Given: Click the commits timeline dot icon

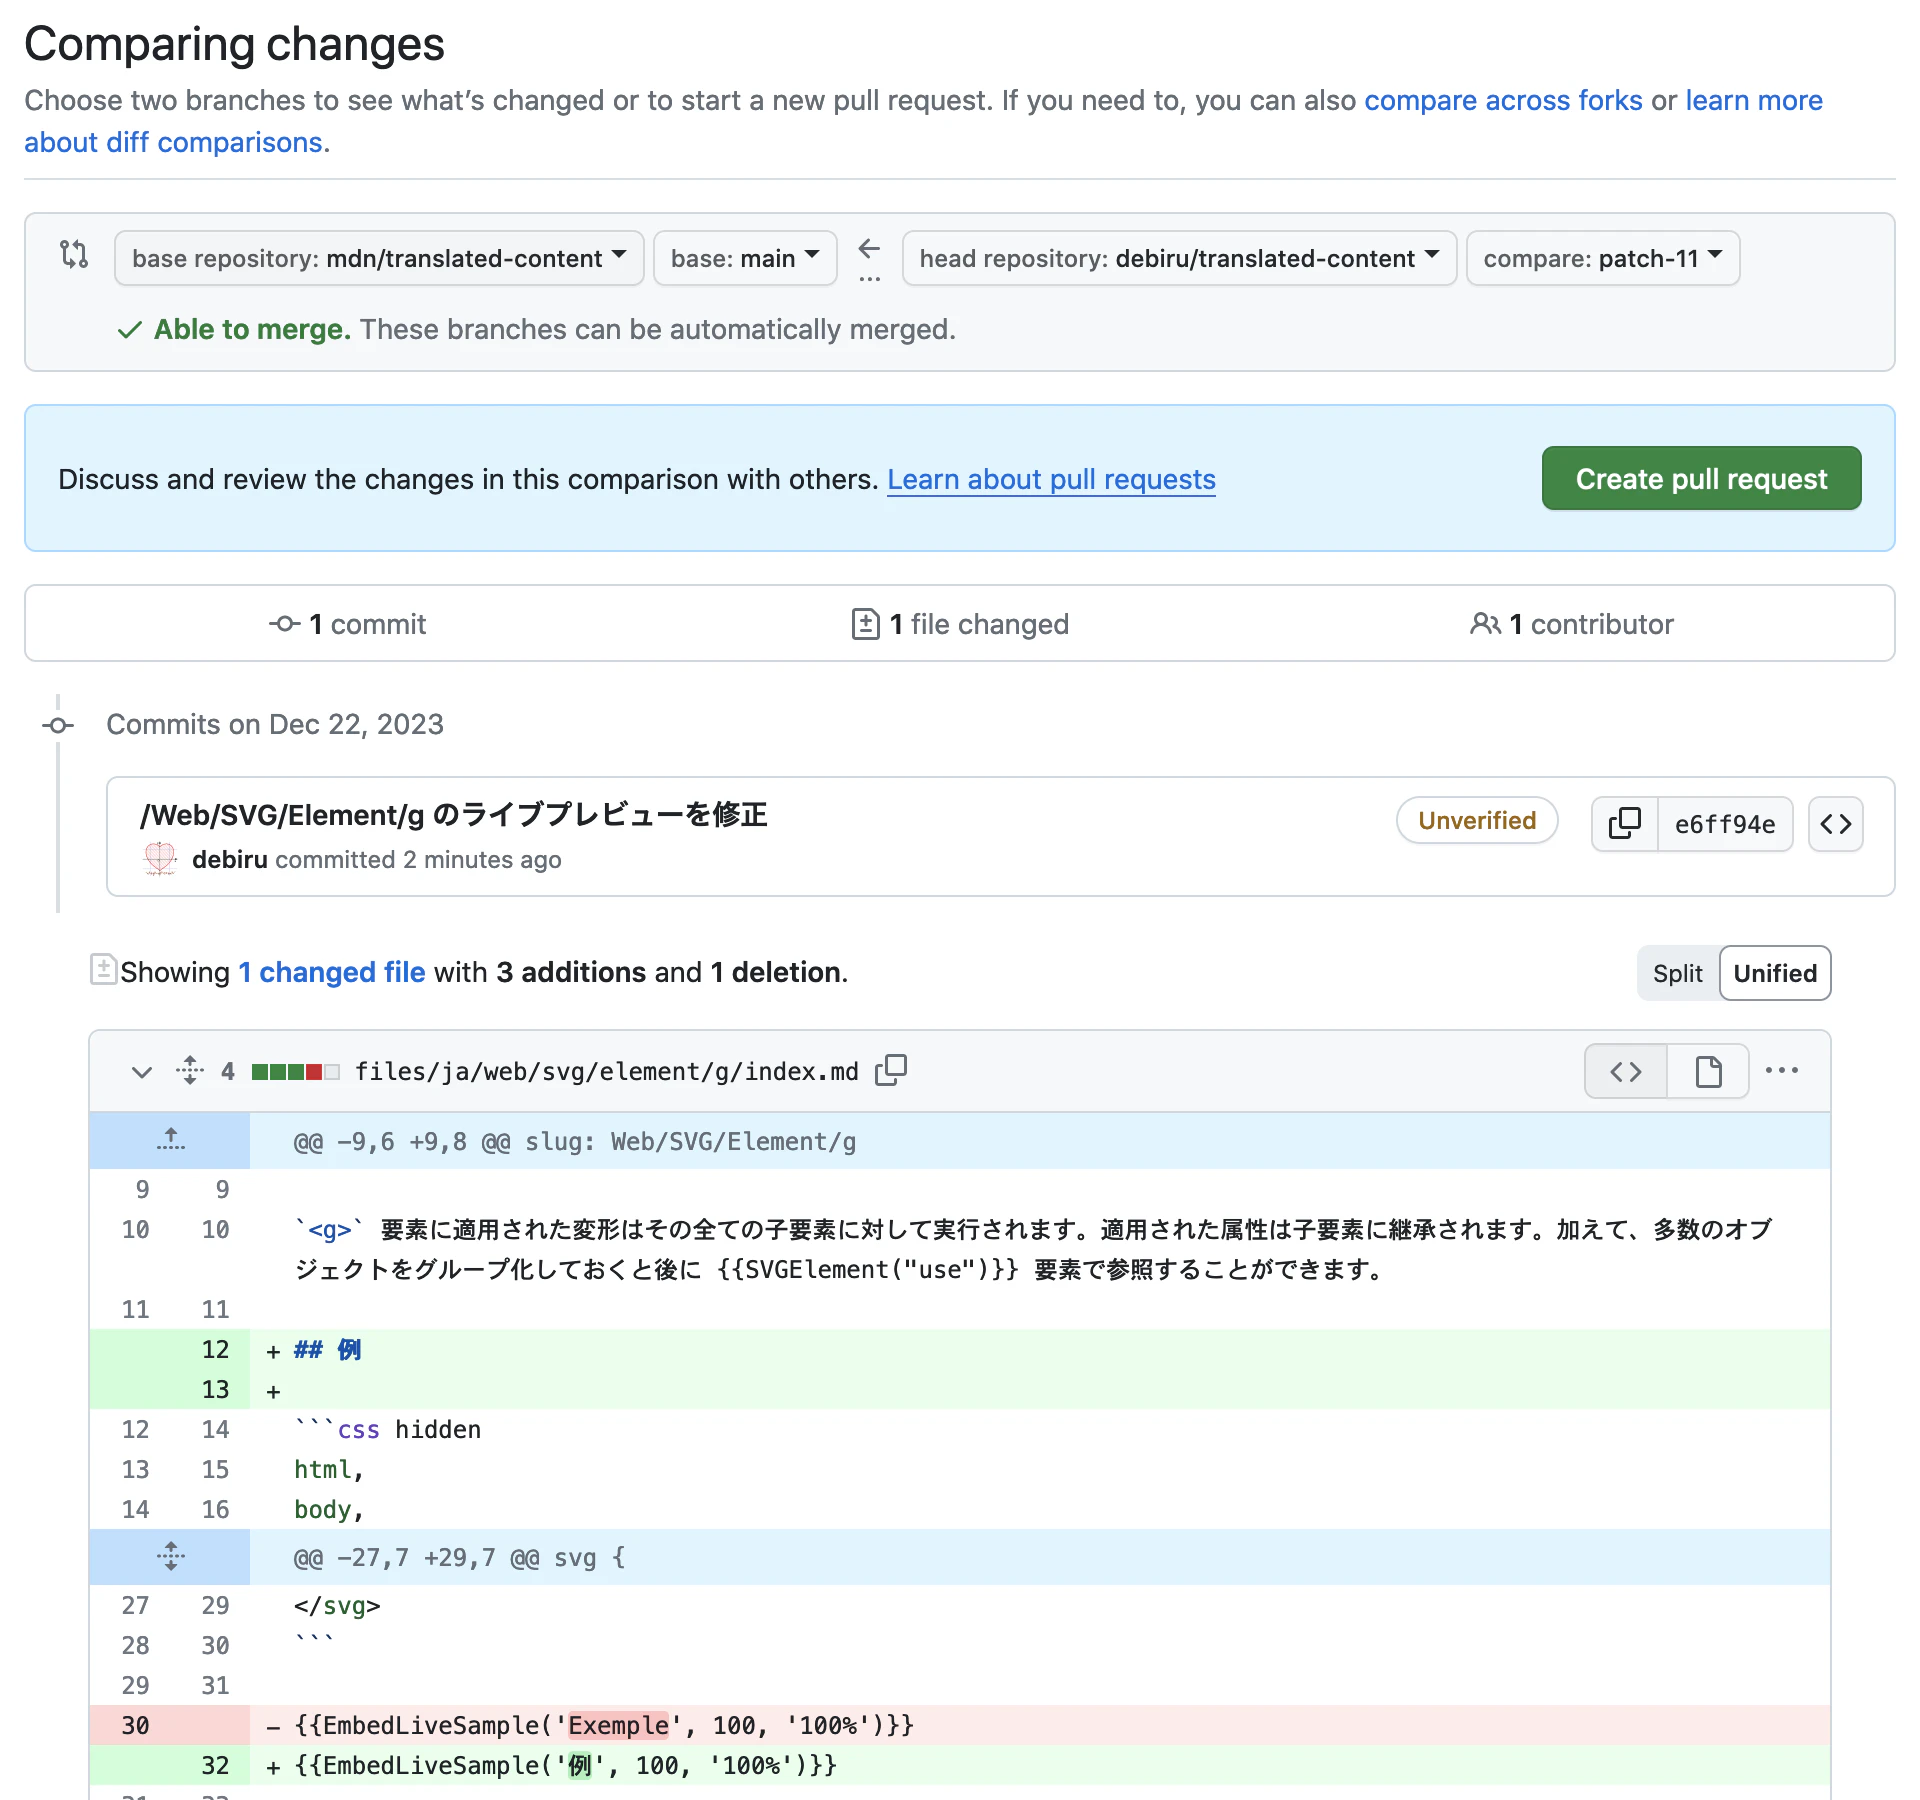Looking at the screenshot, I should 58,725.
